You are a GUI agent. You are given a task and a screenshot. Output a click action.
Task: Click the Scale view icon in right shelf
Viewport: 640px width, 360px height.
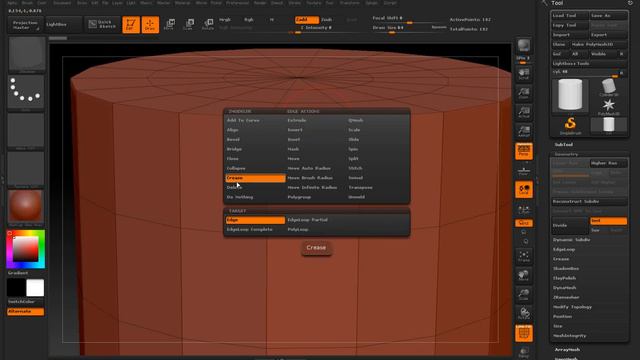(x=524, y=295)
